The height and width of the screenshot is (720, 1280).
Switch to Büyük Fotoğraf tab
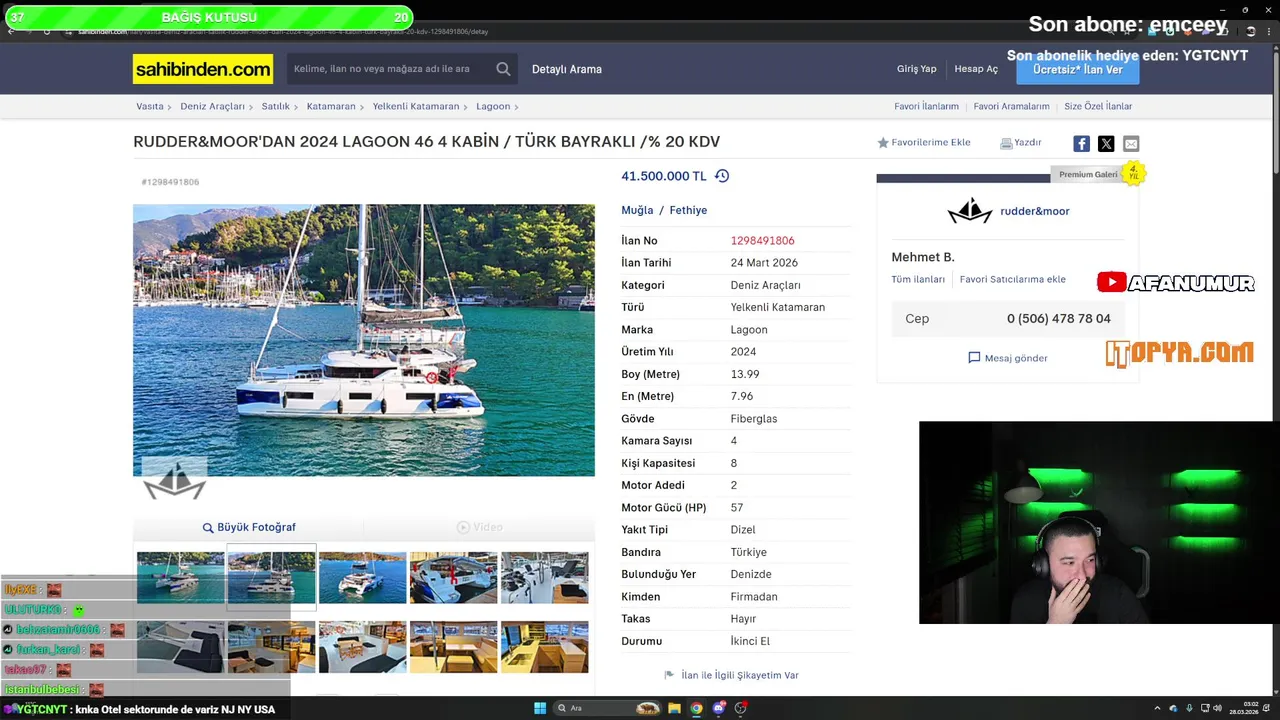tap(249, 527)
